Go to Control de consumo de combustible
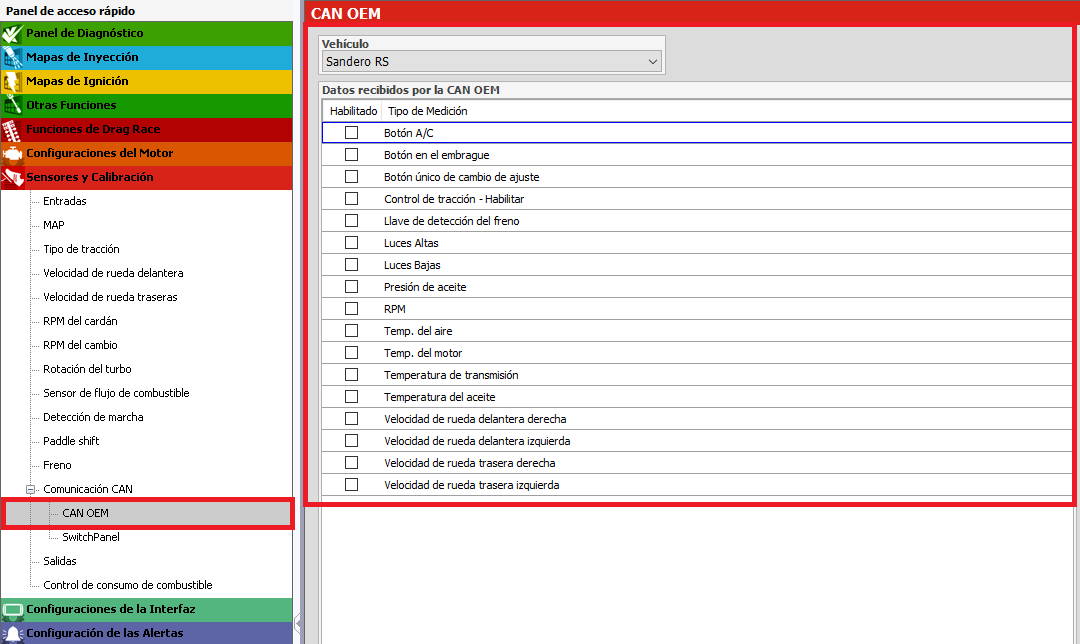The image size is (1080, 644). point(127,585)
